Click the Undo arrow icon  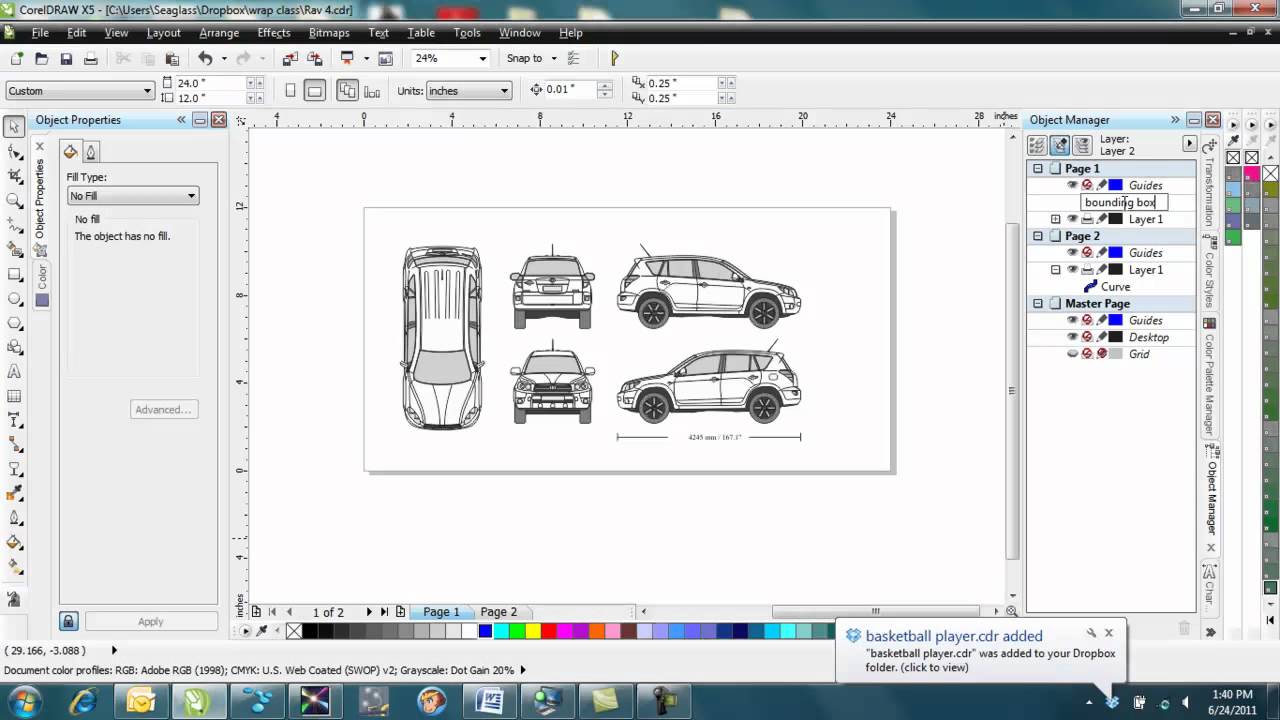point(205,59)
